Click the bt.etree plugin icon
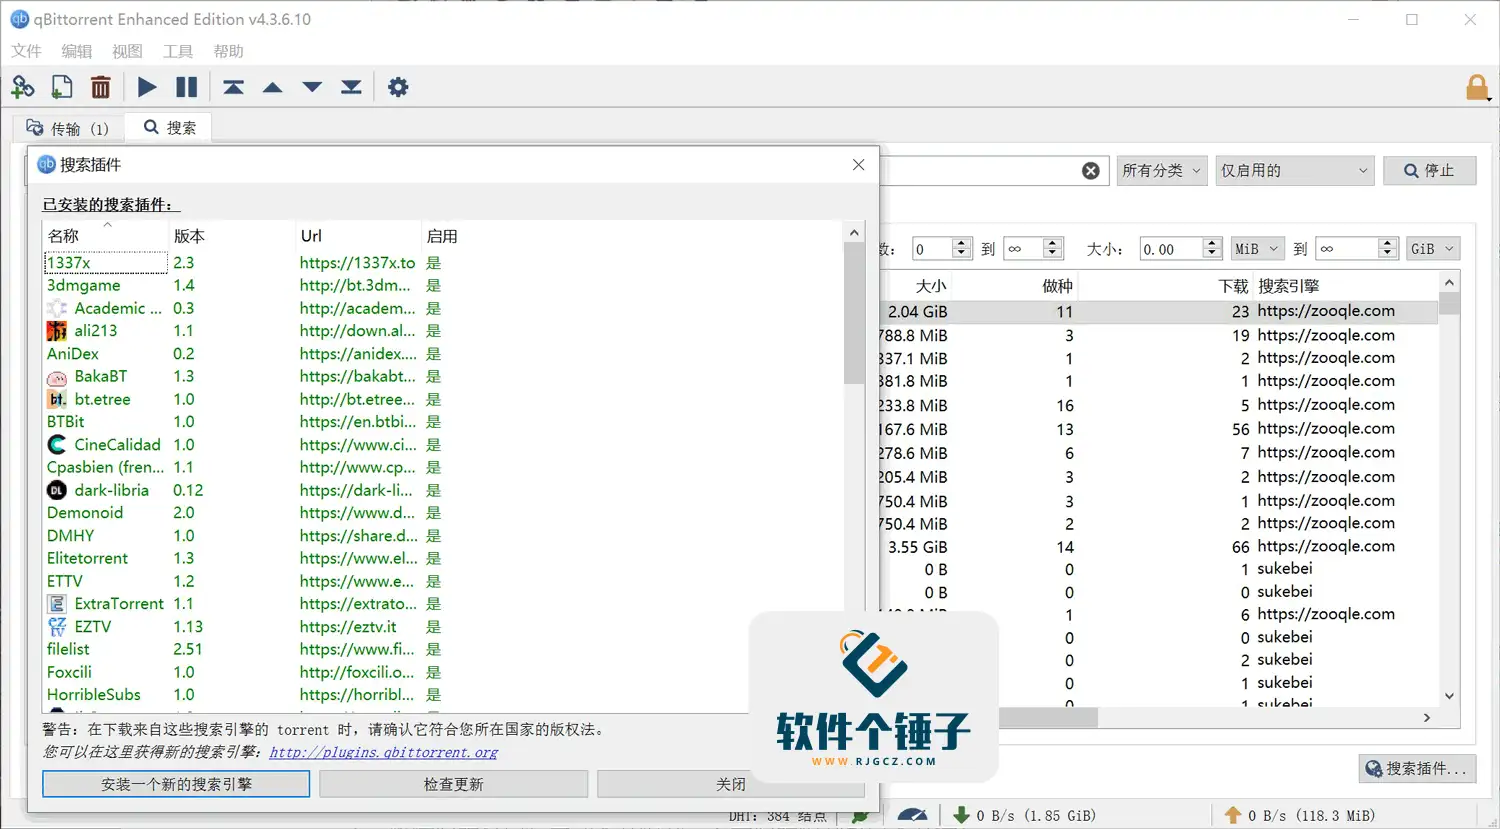1500x829 pixels. click(57, 399)
